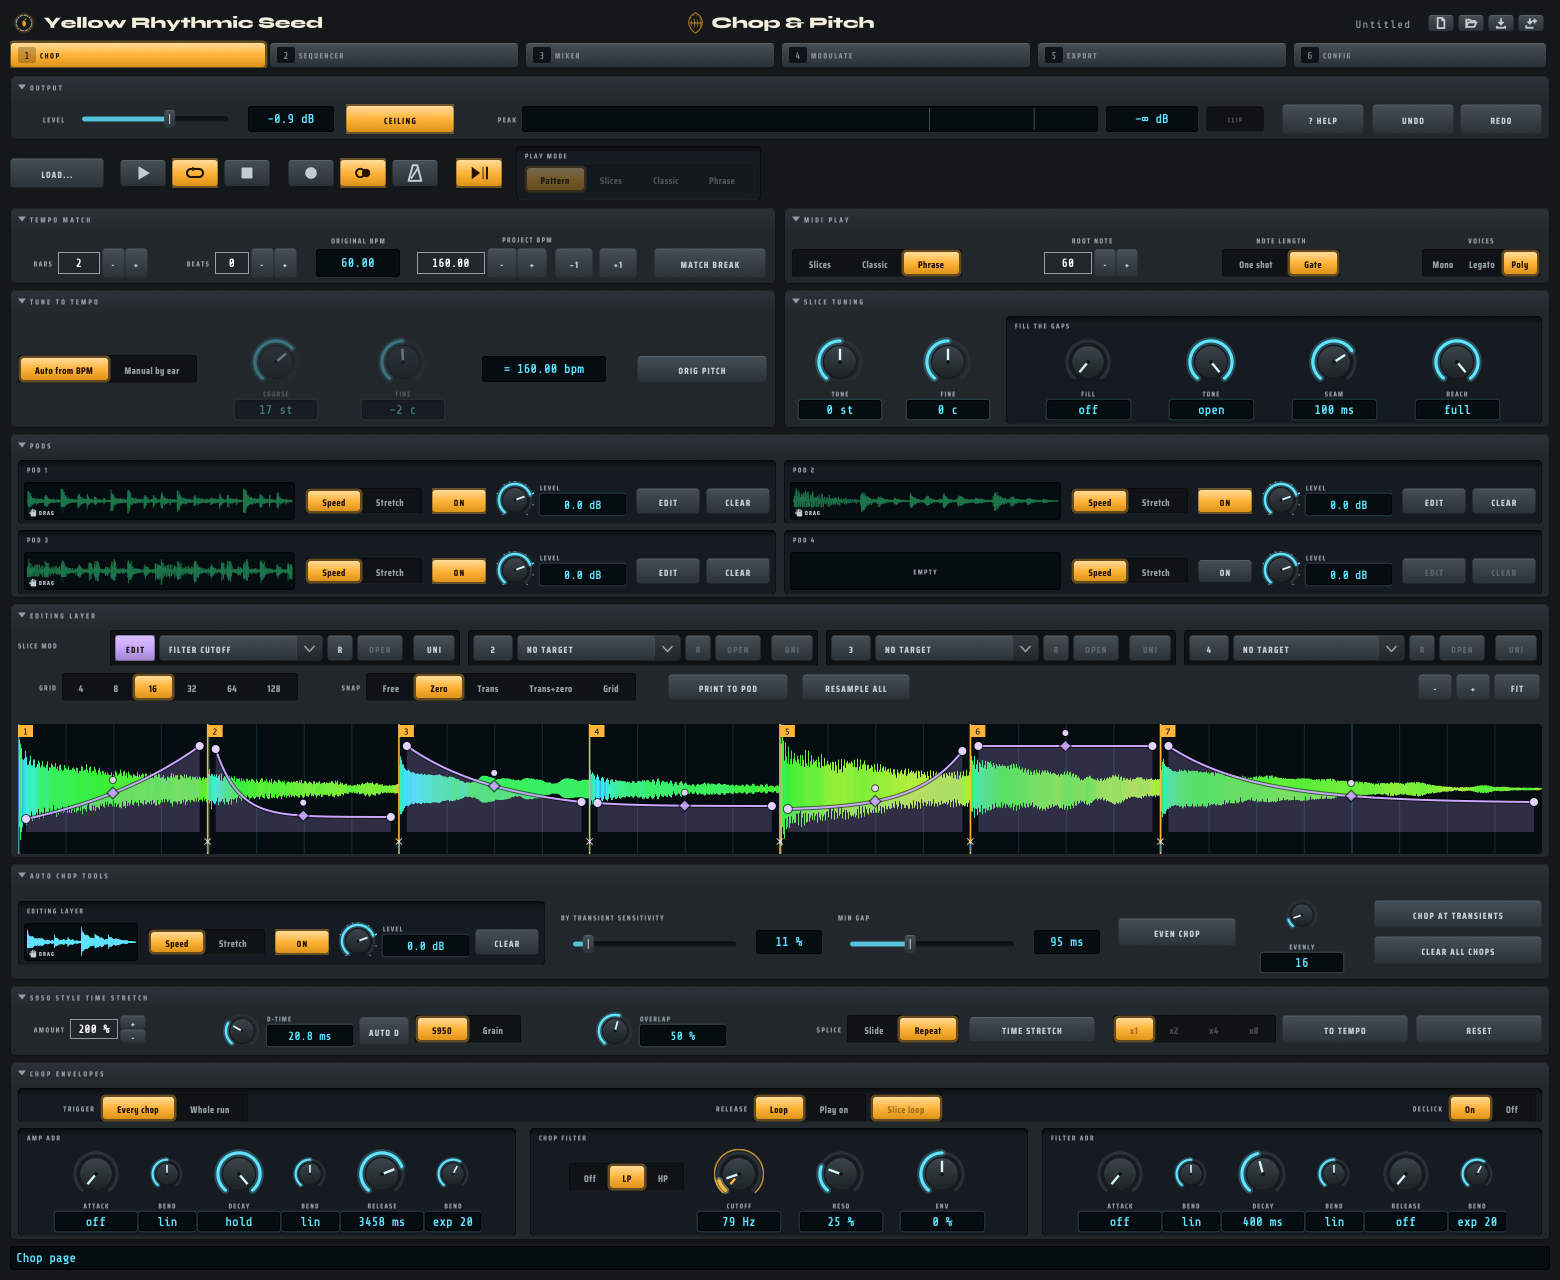Viewport: 1560px width, 1280px height.
Task: Click the new document icon
Action: pos(1440,23)
